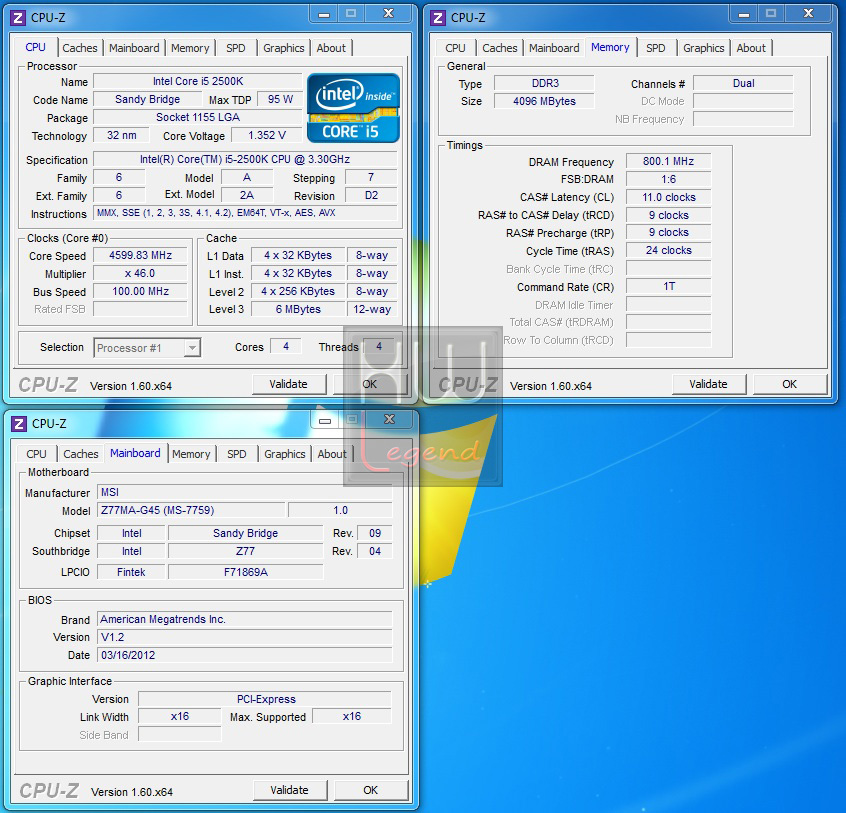Open About tab in the CPU window

click(331, 48)
